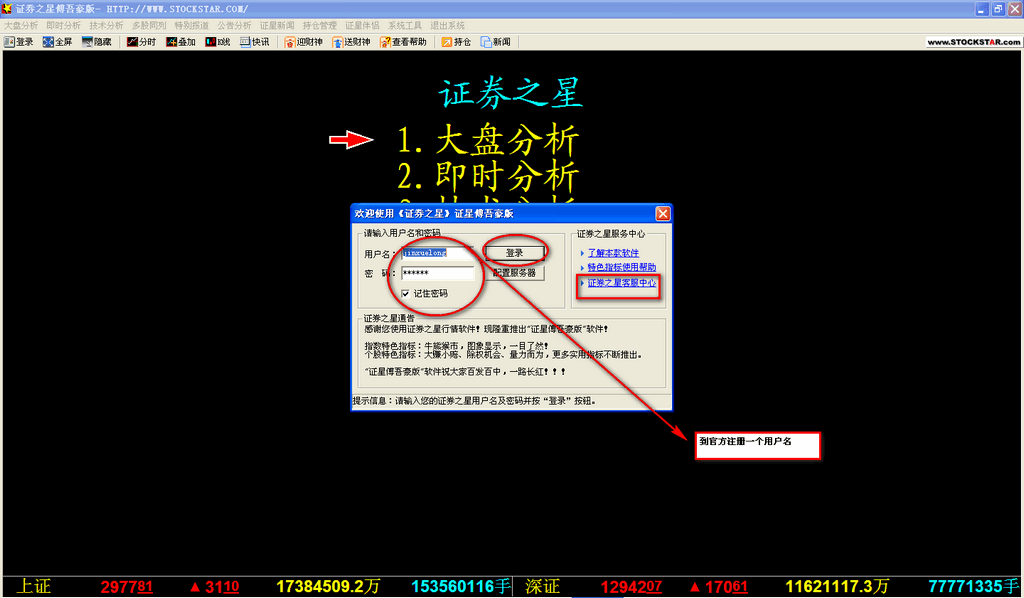Open the 快讯 news flash toolbar item

pyautogui.click(x=255, y=42)
